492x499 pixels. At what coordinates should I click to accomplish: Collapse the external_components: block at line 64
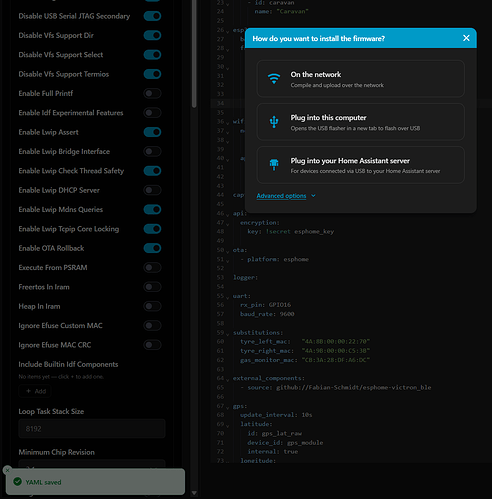pos(228,379)
